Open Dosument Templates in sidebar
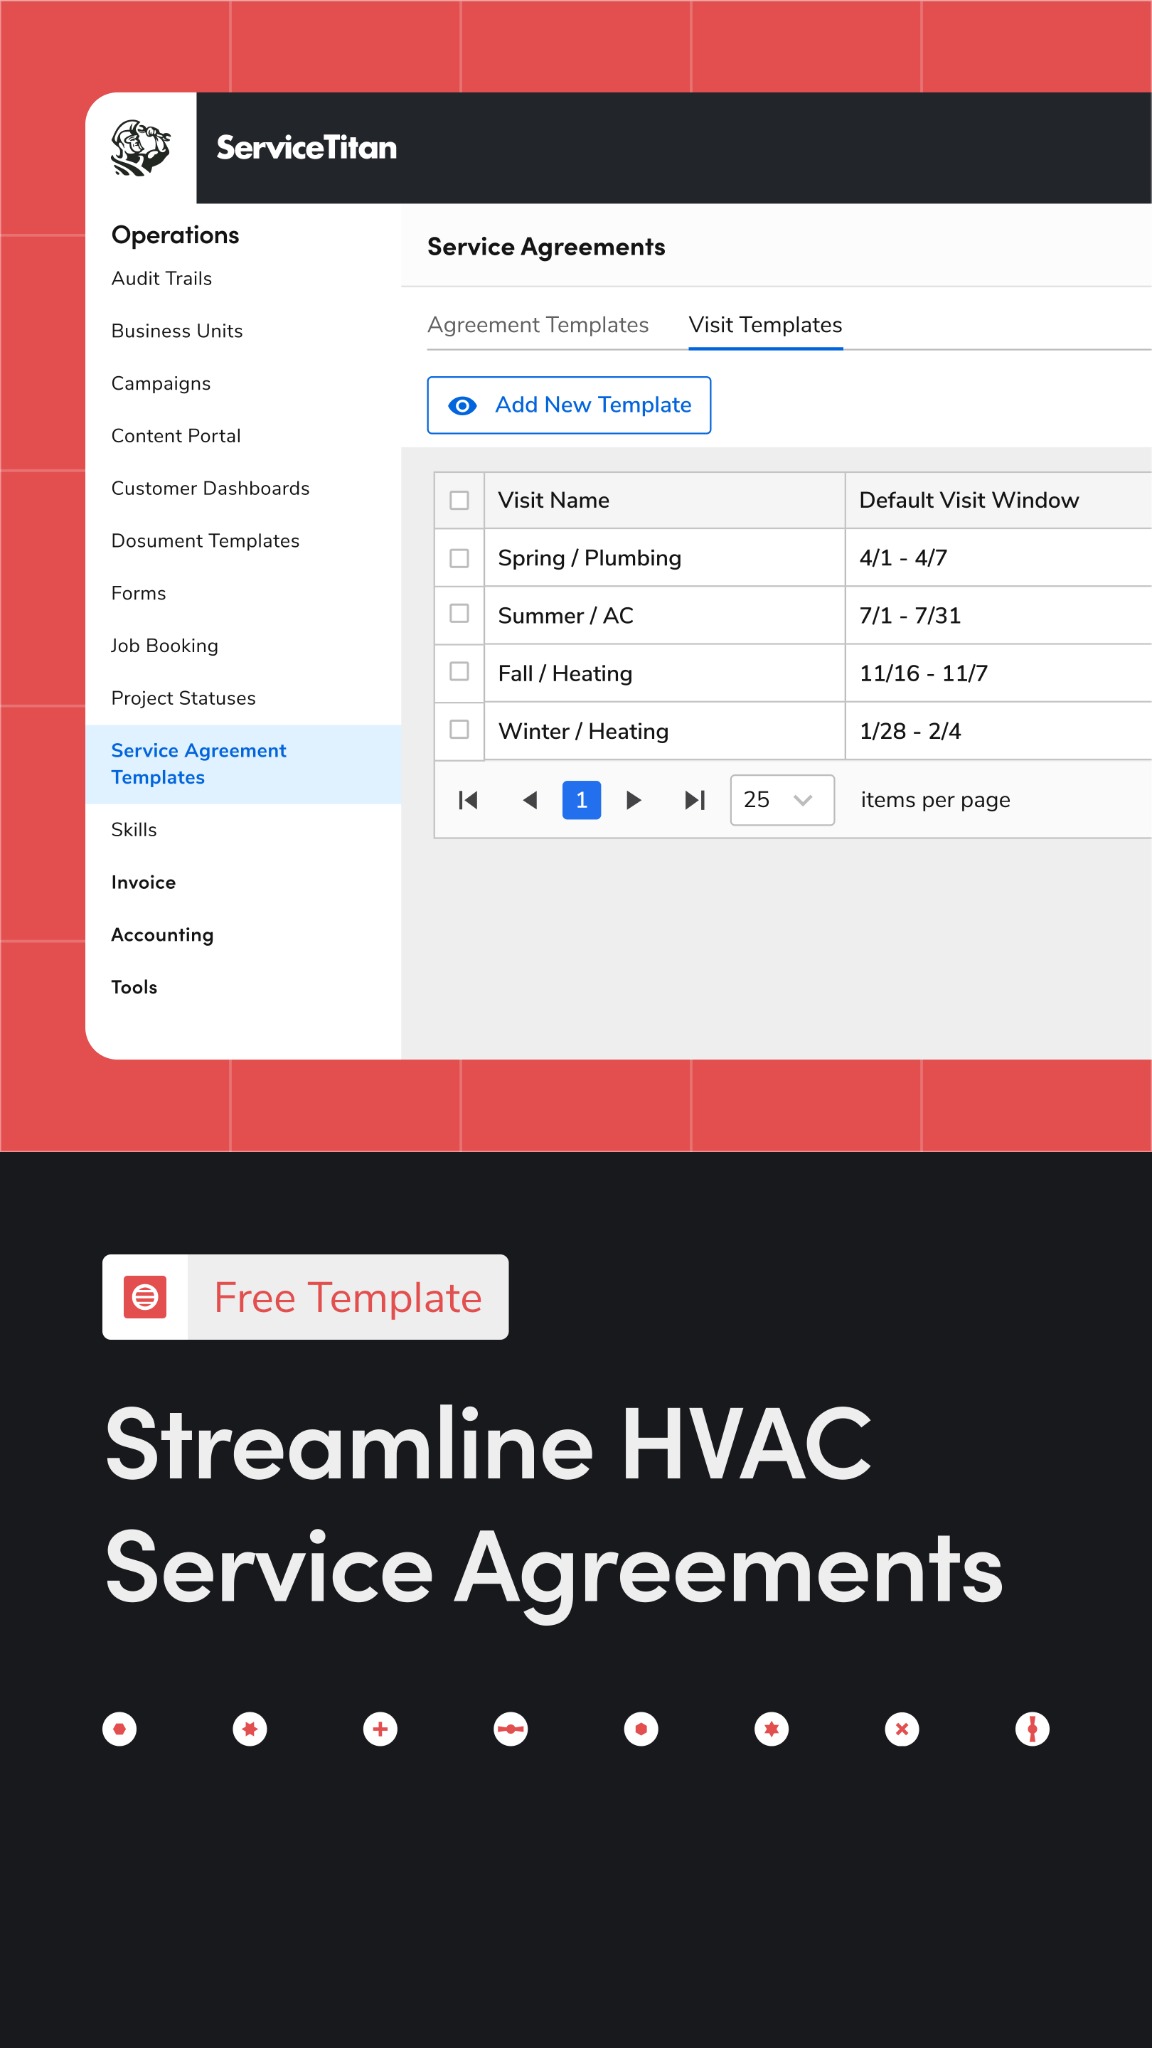 [205, 541]
